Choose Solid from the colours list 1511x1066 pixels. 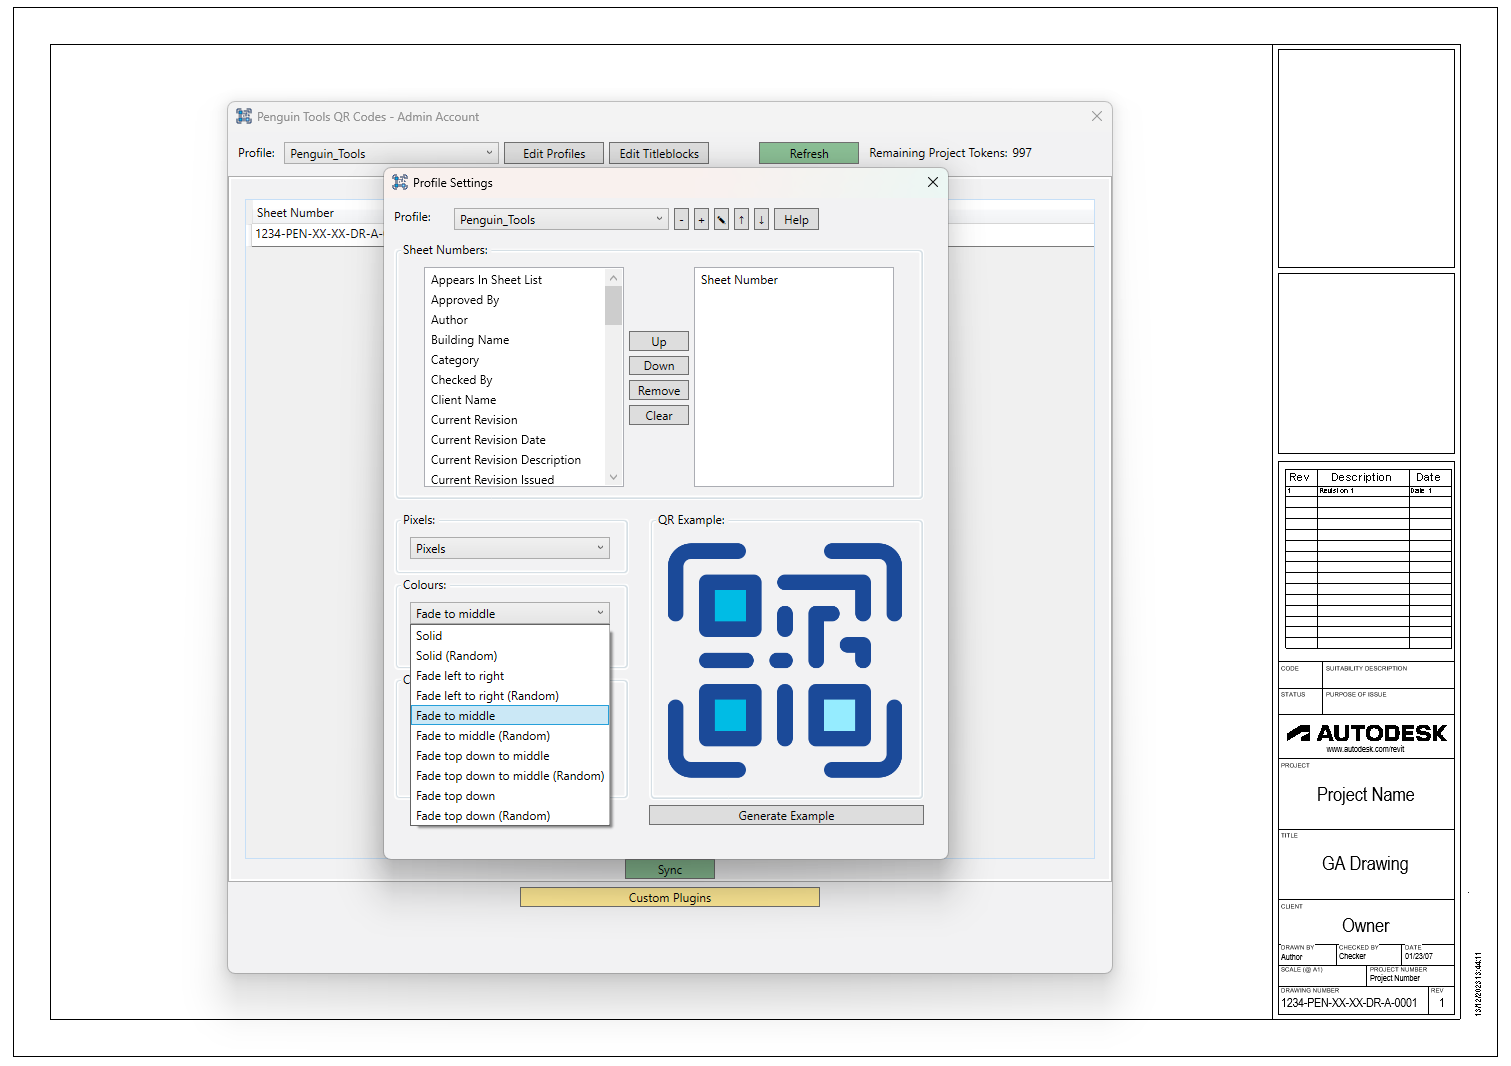(510, 636)
